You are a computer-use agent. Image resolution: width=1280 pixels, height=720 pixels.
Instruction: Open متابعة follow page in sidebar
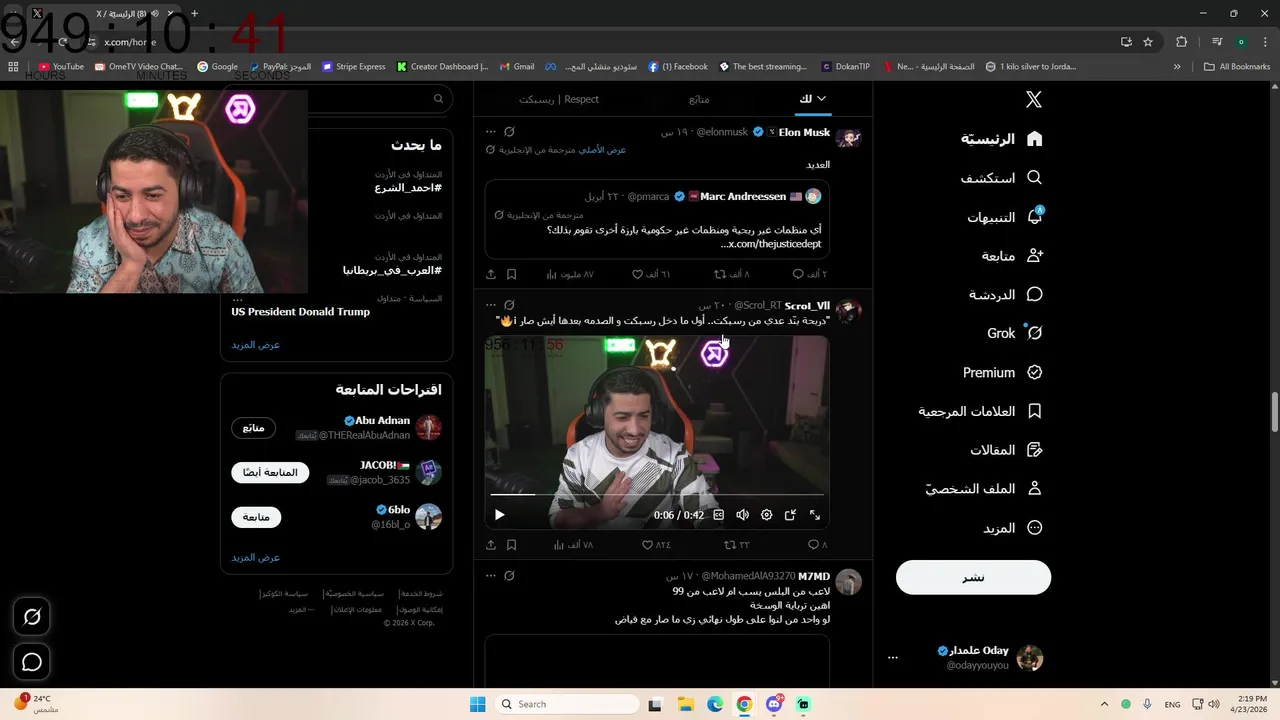tap(1012, 256)
